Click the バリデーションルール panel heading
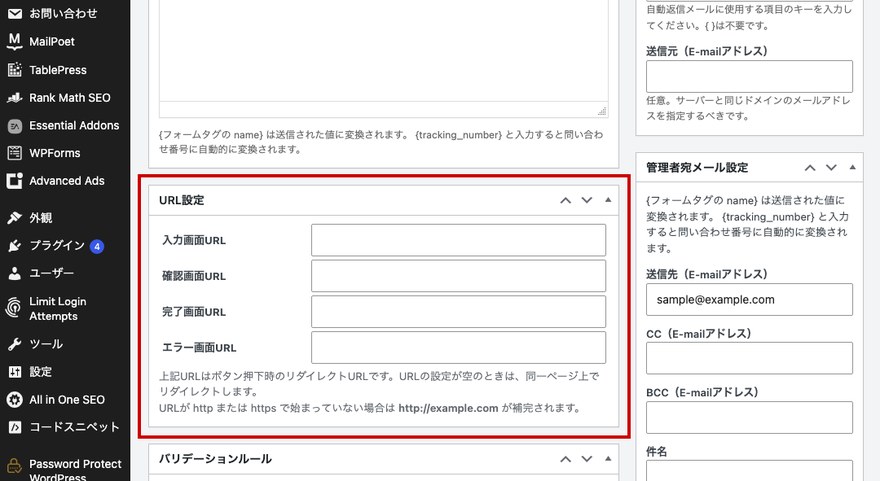 coord(215,459)
